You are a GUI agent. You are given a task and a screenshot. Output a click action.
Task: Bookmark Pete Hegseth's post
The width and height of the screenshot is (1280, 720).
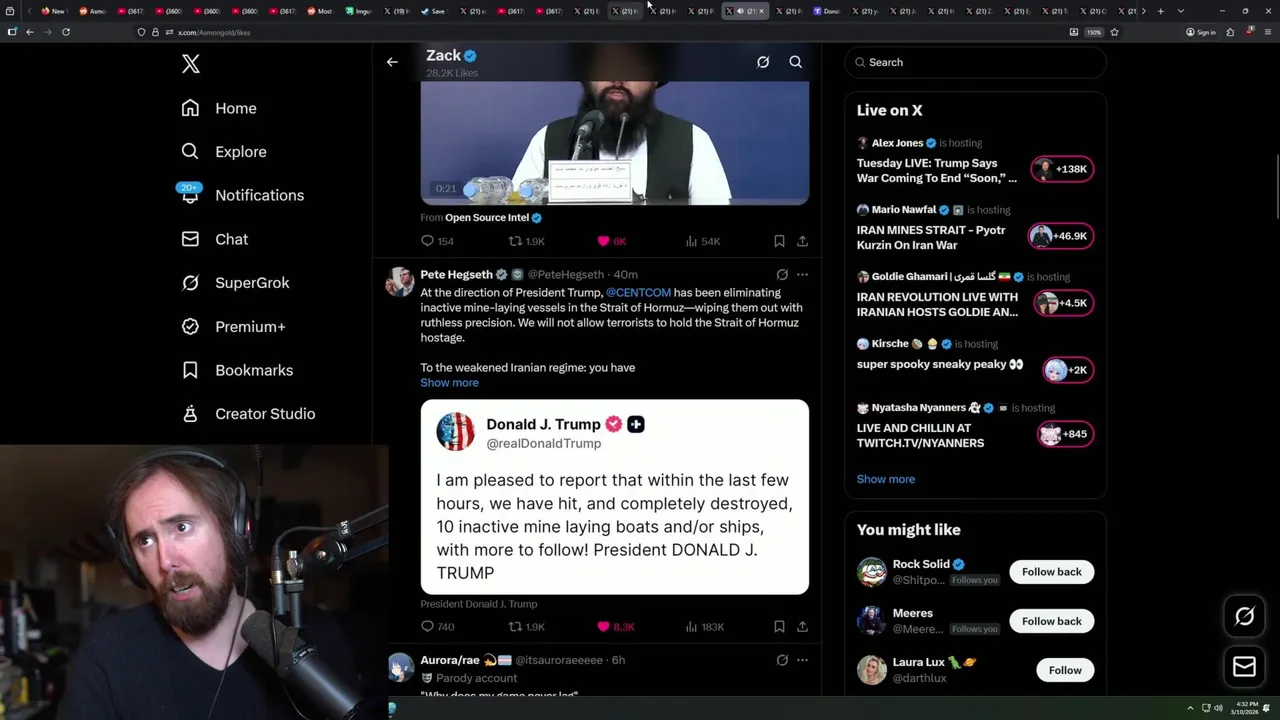tap(779, 627)
